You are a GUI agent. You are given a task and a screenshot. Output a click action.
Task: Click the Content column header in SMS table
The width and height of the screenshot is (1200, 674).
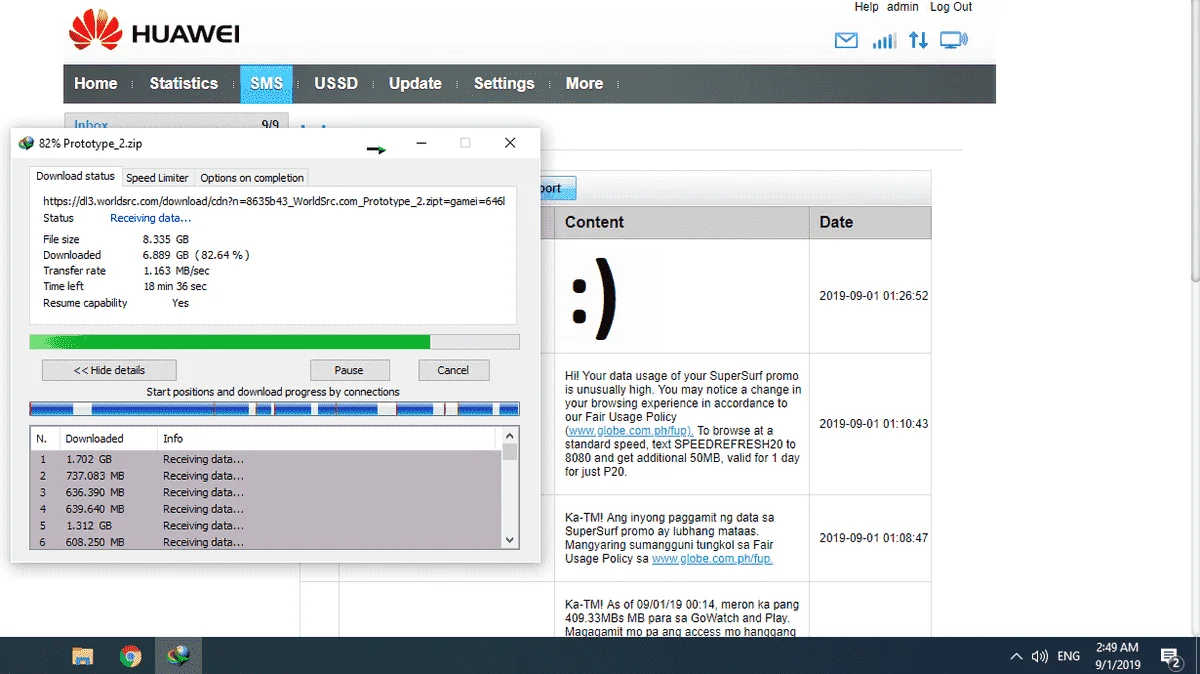(x=682, y=222)
